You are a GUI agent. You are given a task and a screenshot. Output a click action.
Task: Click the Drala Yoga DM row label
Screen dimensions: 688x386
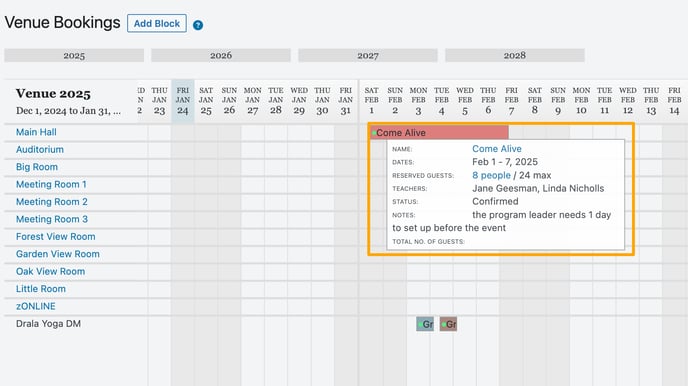coord(48,324)
